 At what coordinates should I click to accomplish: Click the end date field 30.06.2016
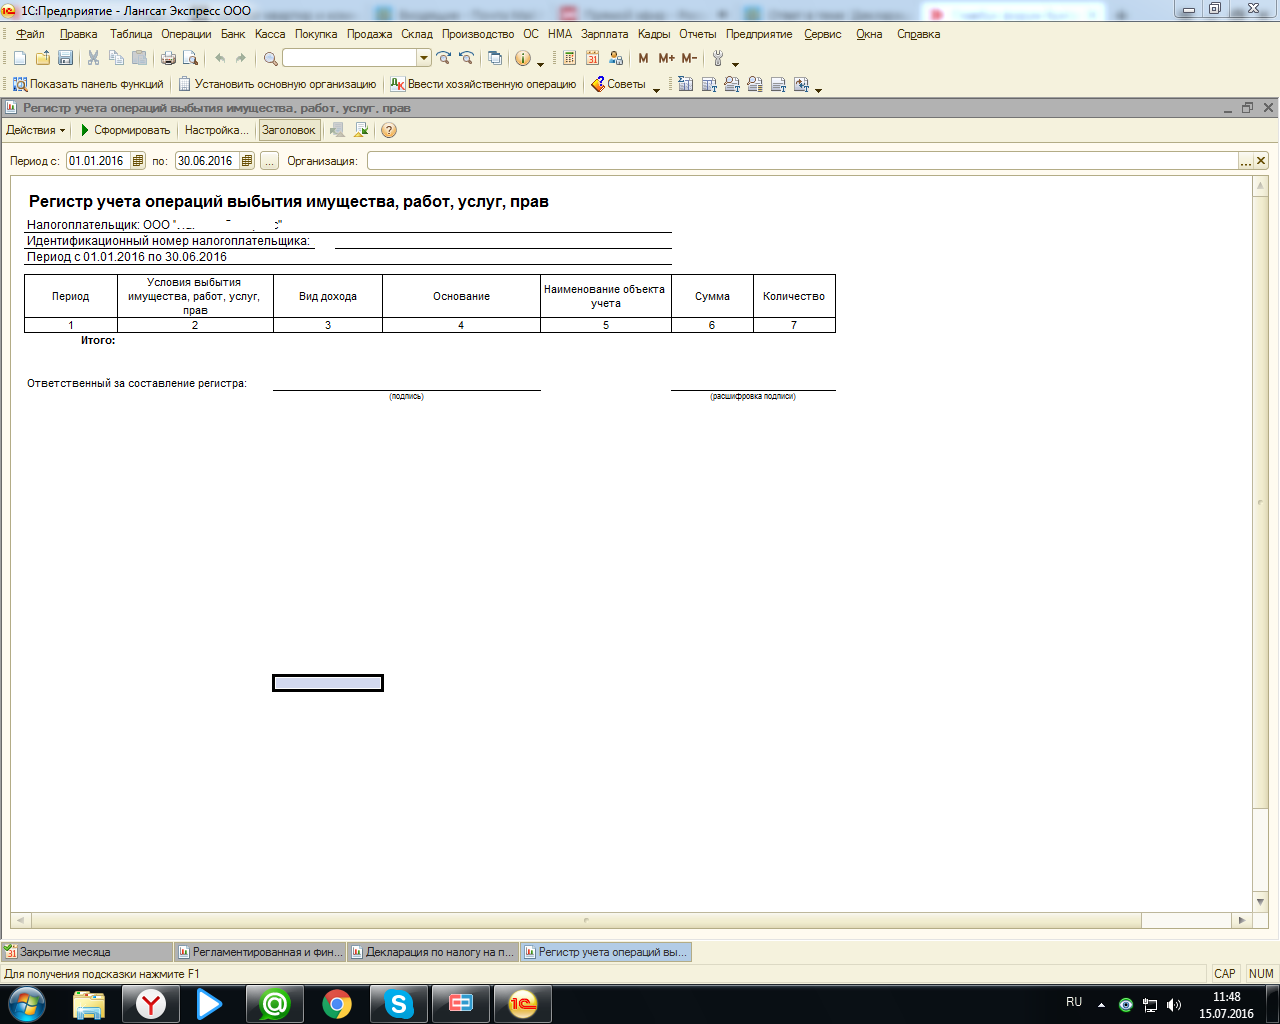(207, 160)
